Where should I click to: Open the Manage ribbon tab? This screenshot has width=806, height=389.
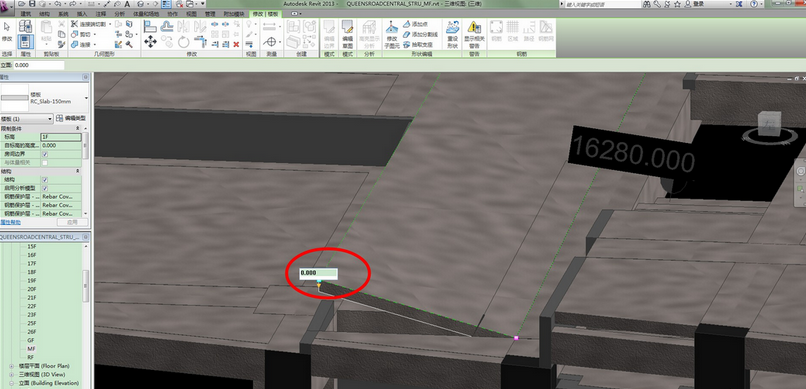[209, 14]
